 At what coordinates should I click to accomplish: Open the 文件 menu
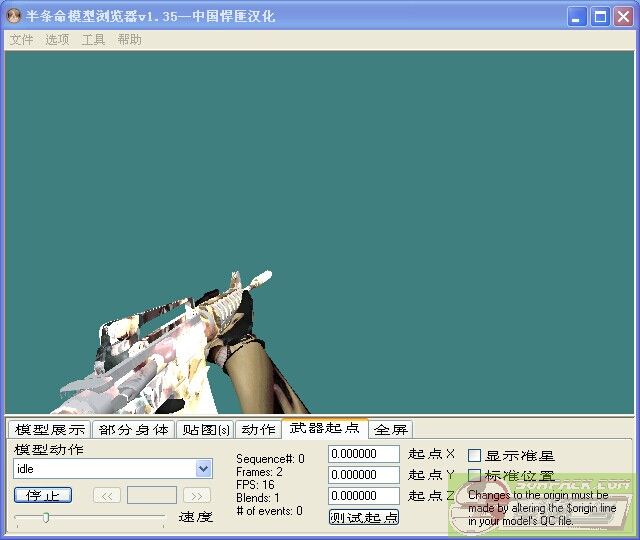[x=21, y=40]
